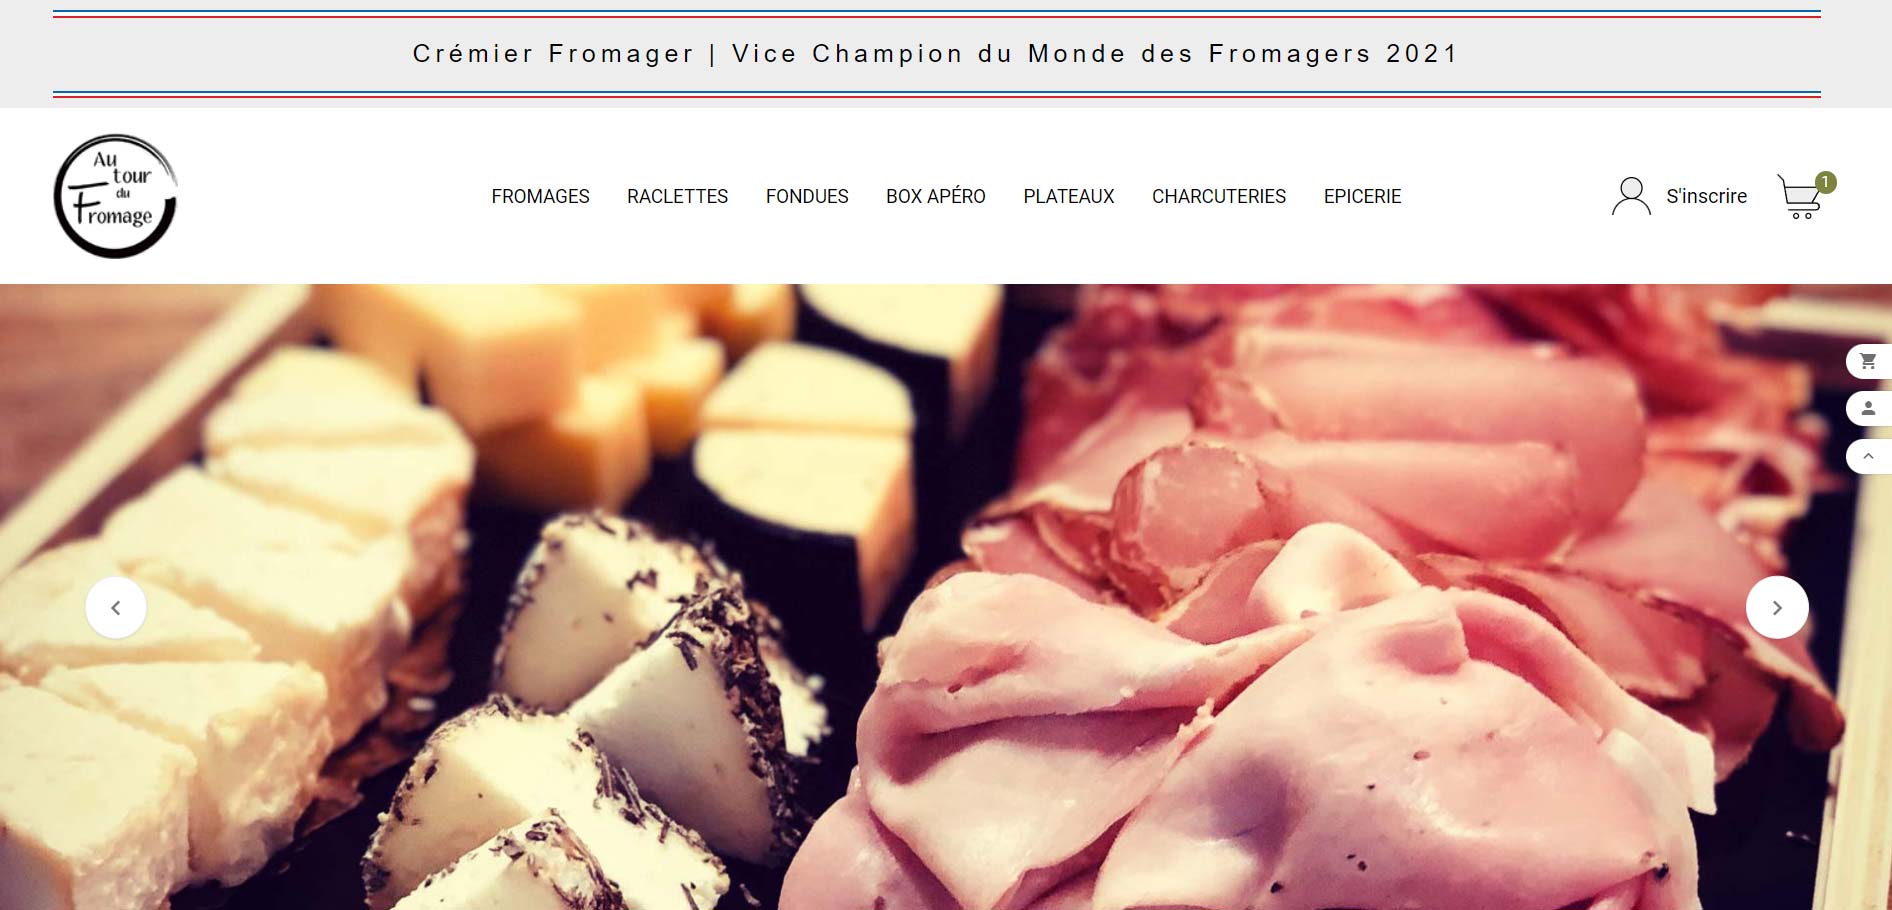This screenshot has width=1892, height=910.
Task: Open the shopping cart icon with badge
Action: click(x=1800, y=197)
